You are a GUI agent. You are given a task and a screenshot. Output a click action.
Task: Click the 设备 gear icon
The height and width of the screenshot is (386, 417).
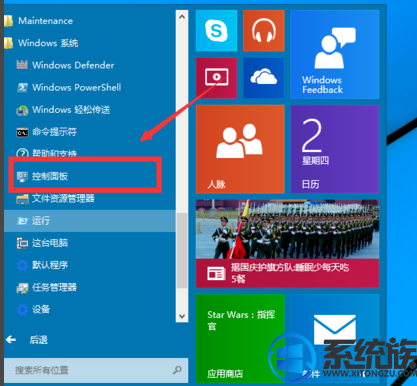(x=22, y=310)
